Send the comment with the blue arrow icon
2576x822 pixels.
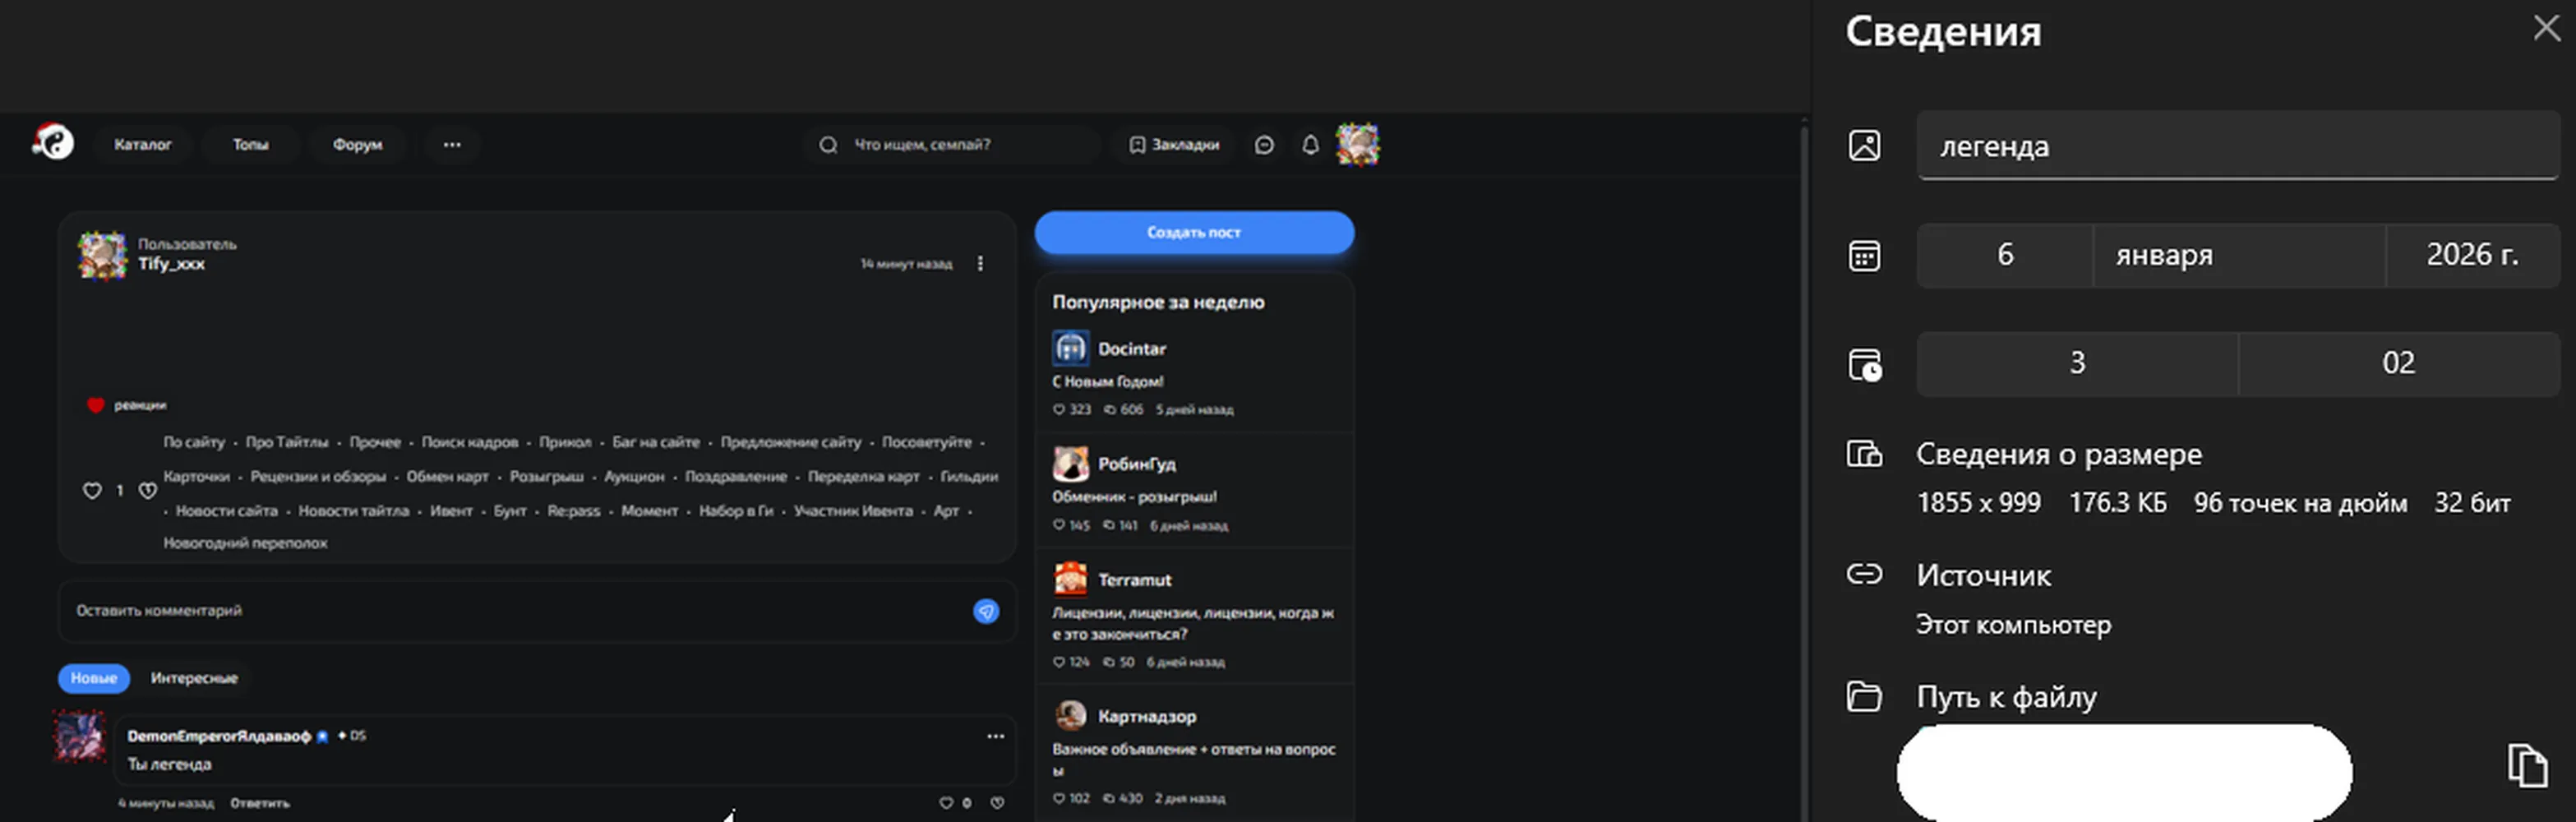986,611
